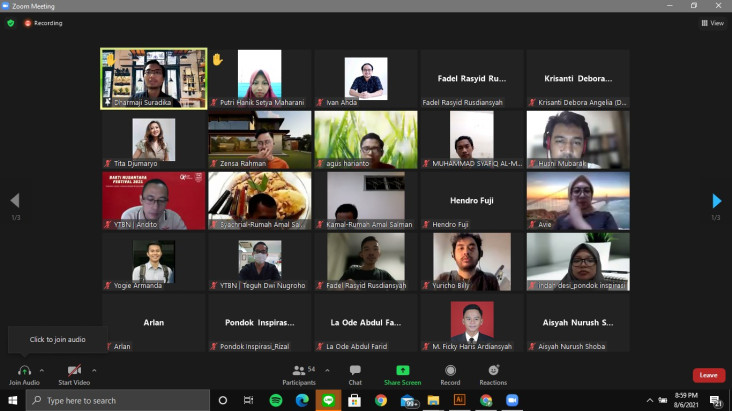Go to previous page of participants
Viewport: 732px width, 411px height.
[x=15, y=200]
